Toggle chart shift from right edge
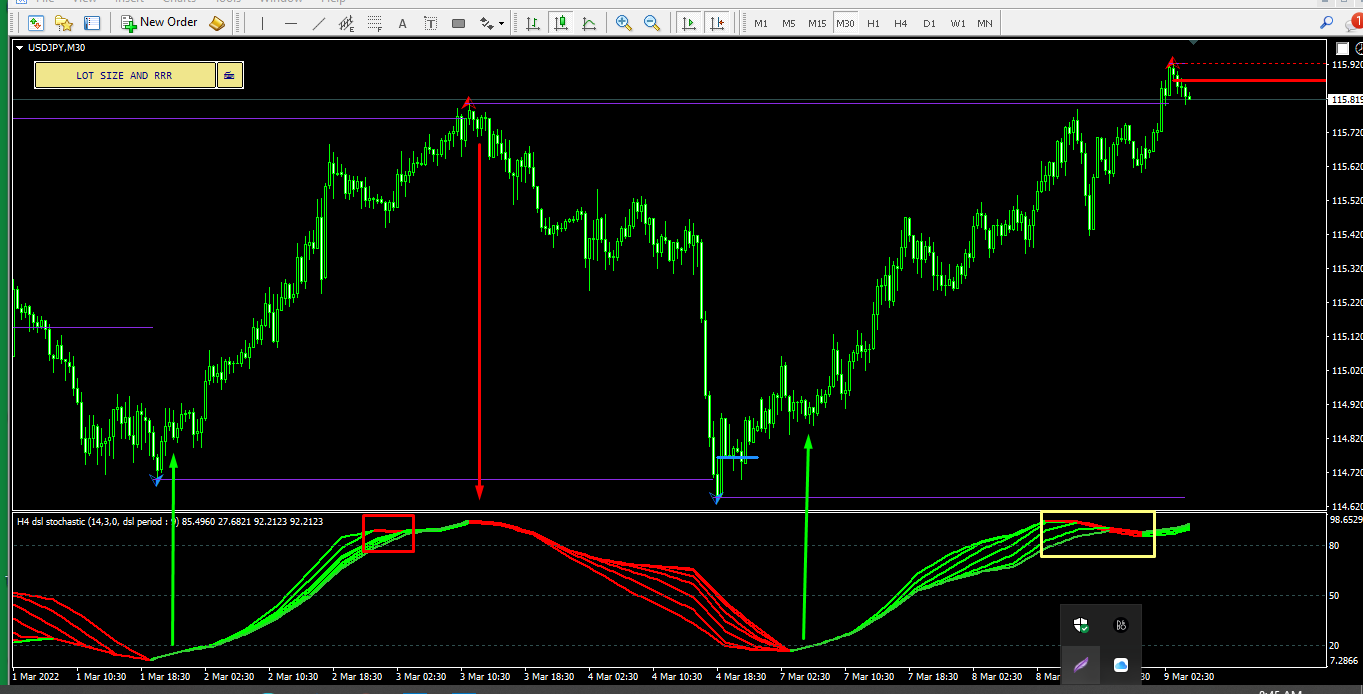Screen dimensions: 1363x694 [x=716, y=22]
